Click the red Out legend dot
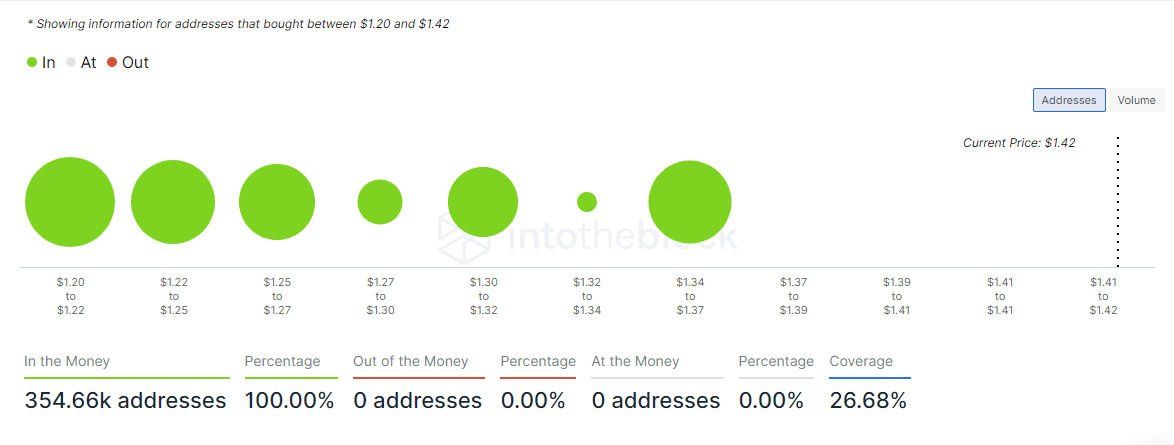The image size is (1174, 445). (x=112, y=62)
